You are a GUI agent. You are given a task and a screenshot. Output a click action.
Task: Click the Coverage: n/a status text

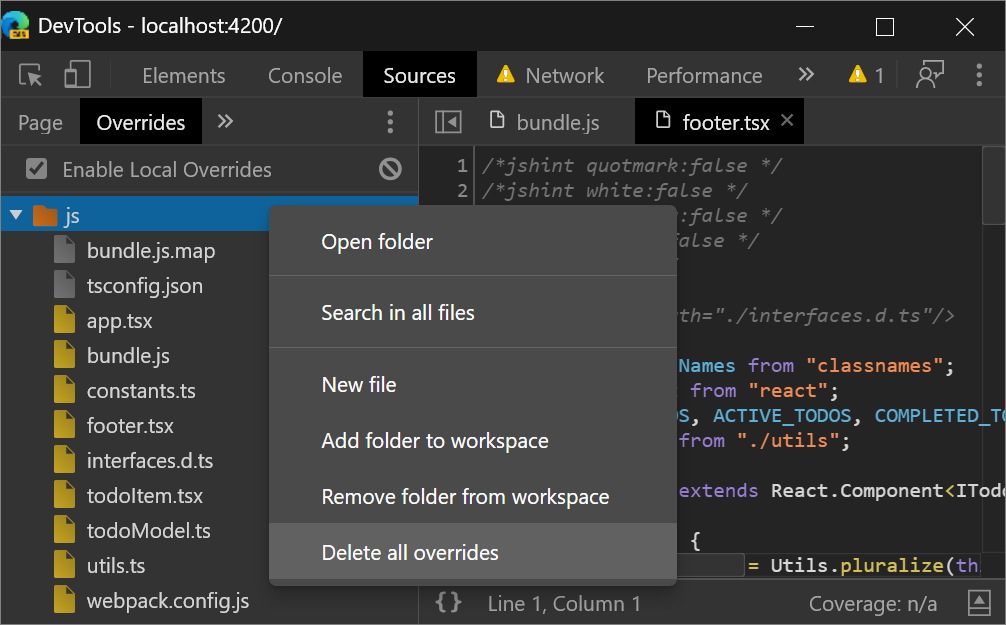[x=873, y=604]
